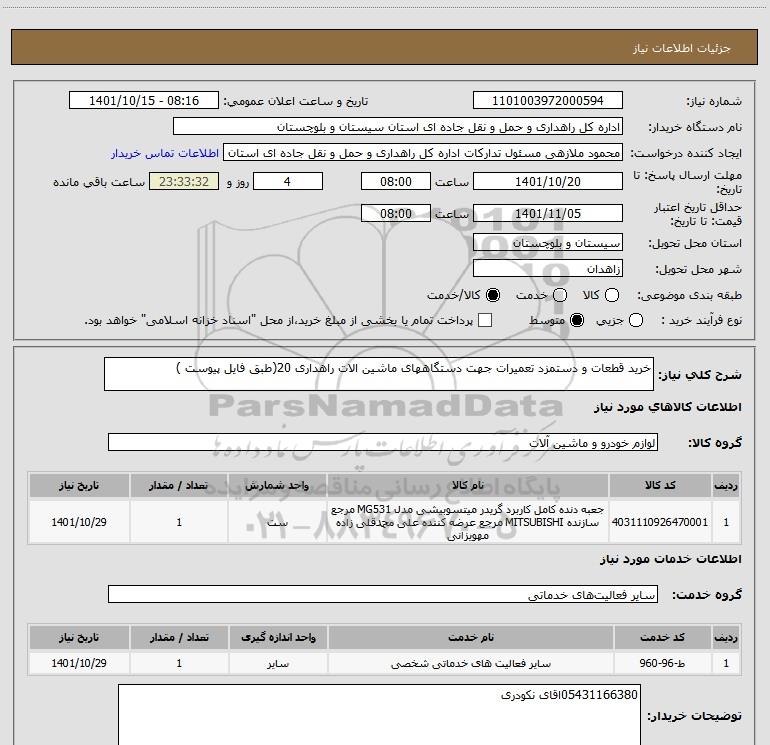
Task: Click the services row need date 1401/10/29
Action: (79, 663)
